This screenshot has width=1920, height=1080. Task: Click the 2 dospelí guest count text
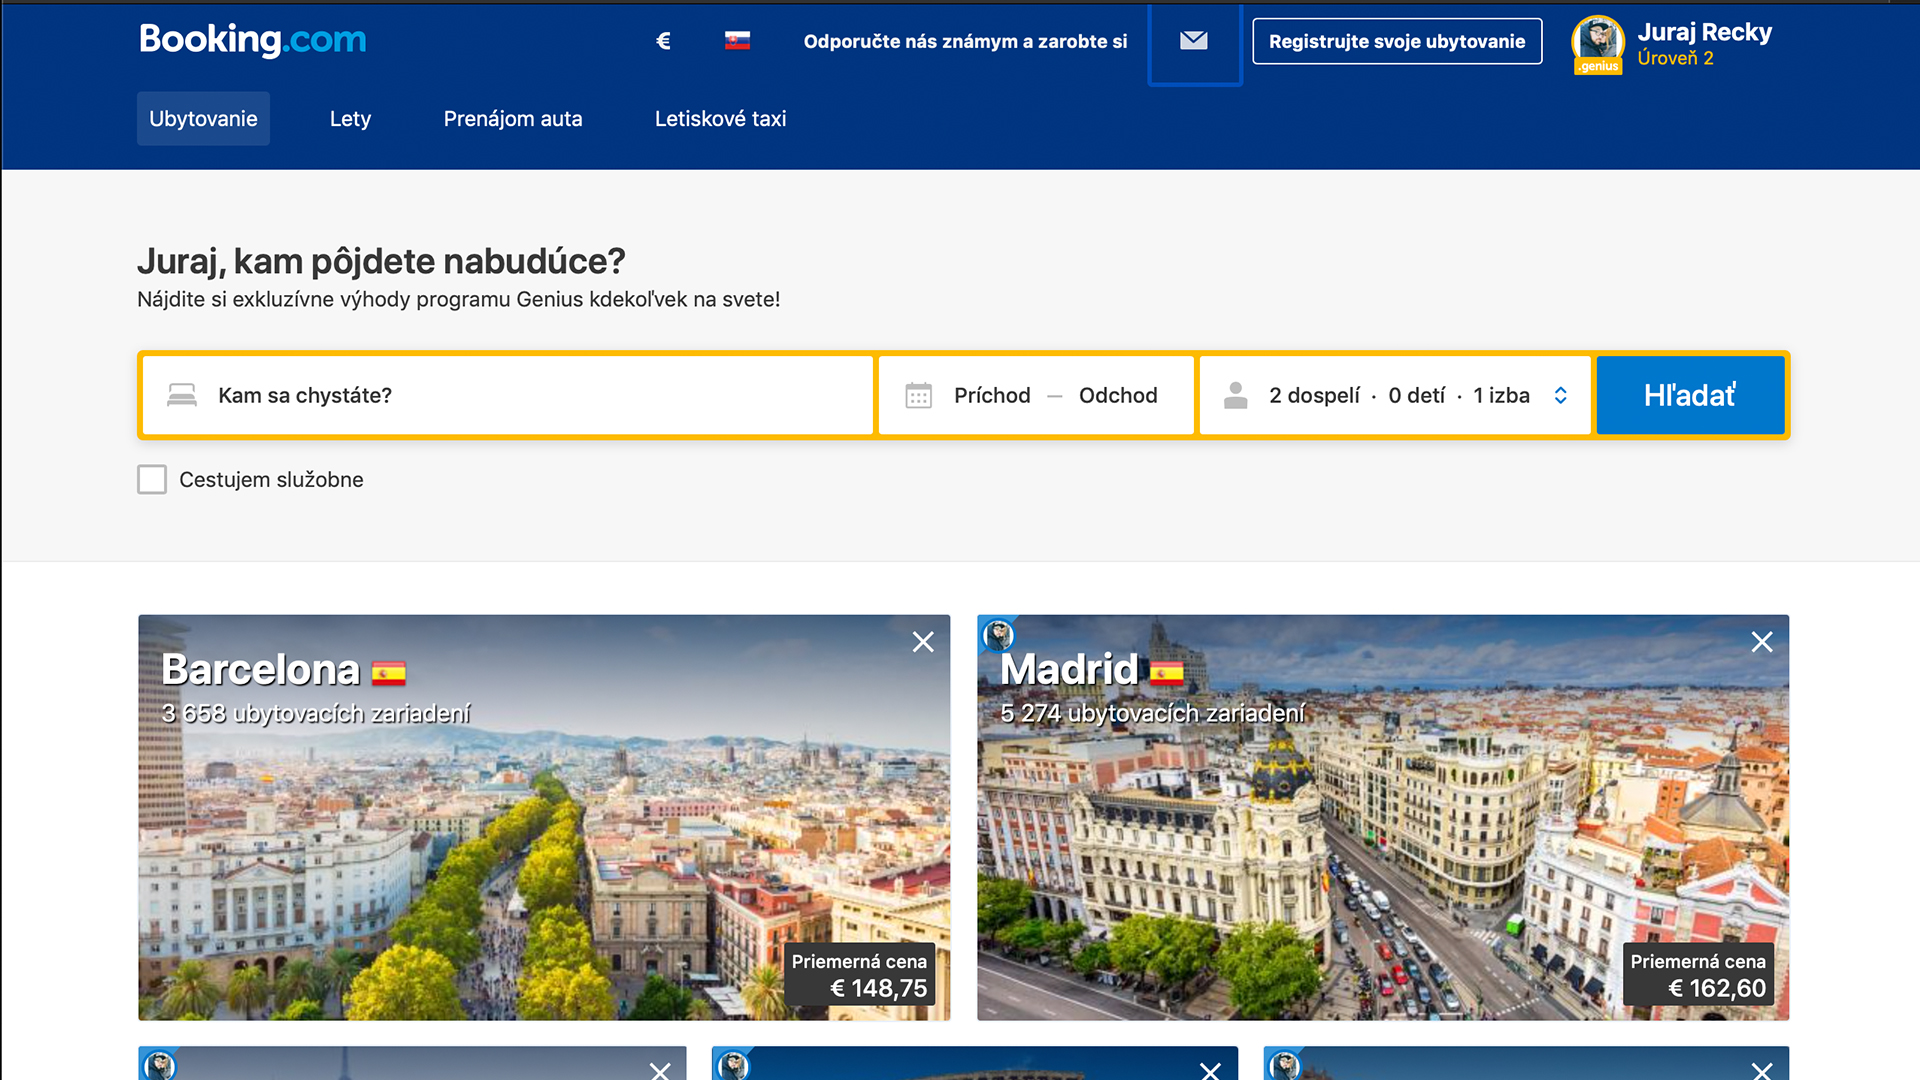coord(1314,395)
